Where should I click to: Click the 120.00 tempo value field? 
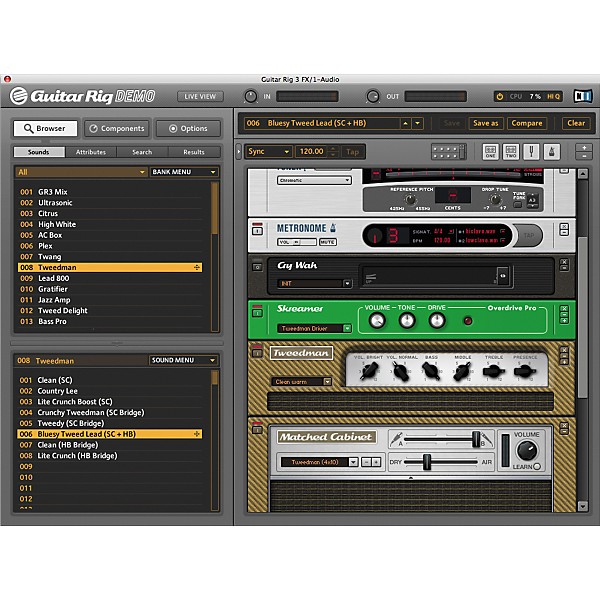point(311,152)
